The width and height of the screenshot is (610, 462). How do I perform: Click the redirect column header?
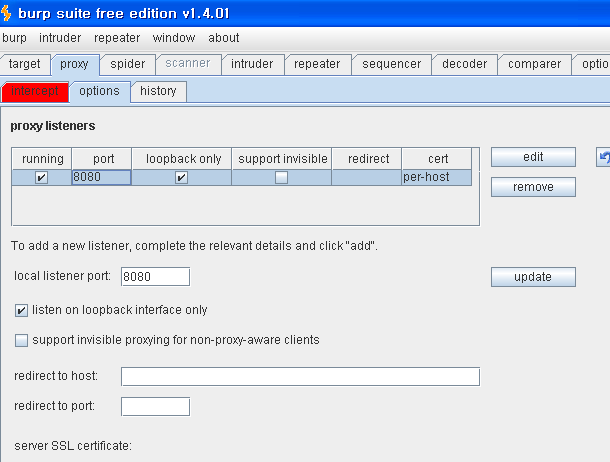[x=366, y=159]
